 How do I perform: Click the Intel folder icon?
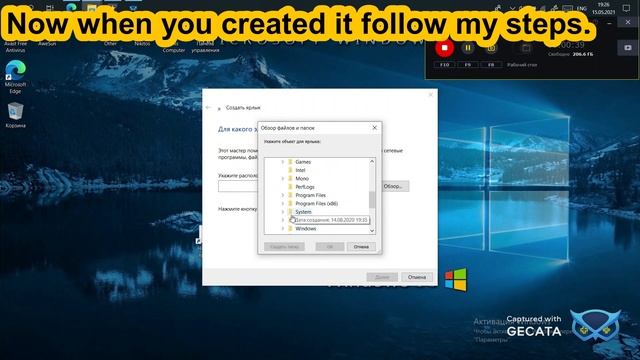tap(290, 170)
